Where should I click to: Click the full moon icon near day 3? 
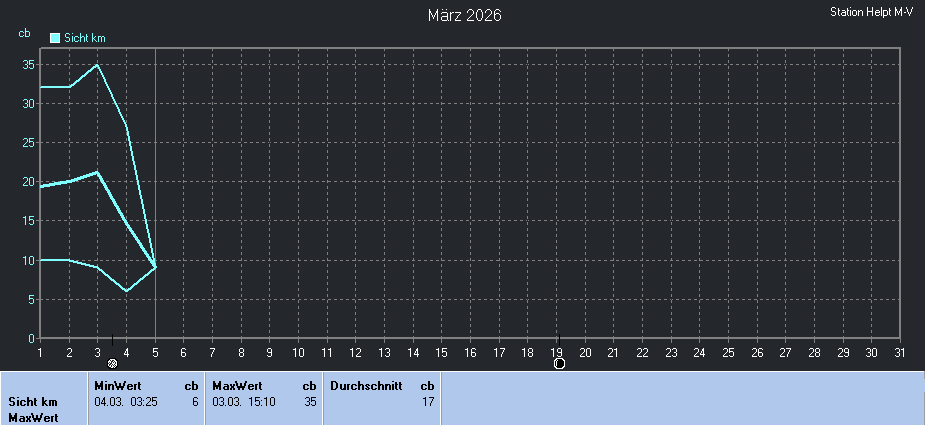click(x=113, y=364)
